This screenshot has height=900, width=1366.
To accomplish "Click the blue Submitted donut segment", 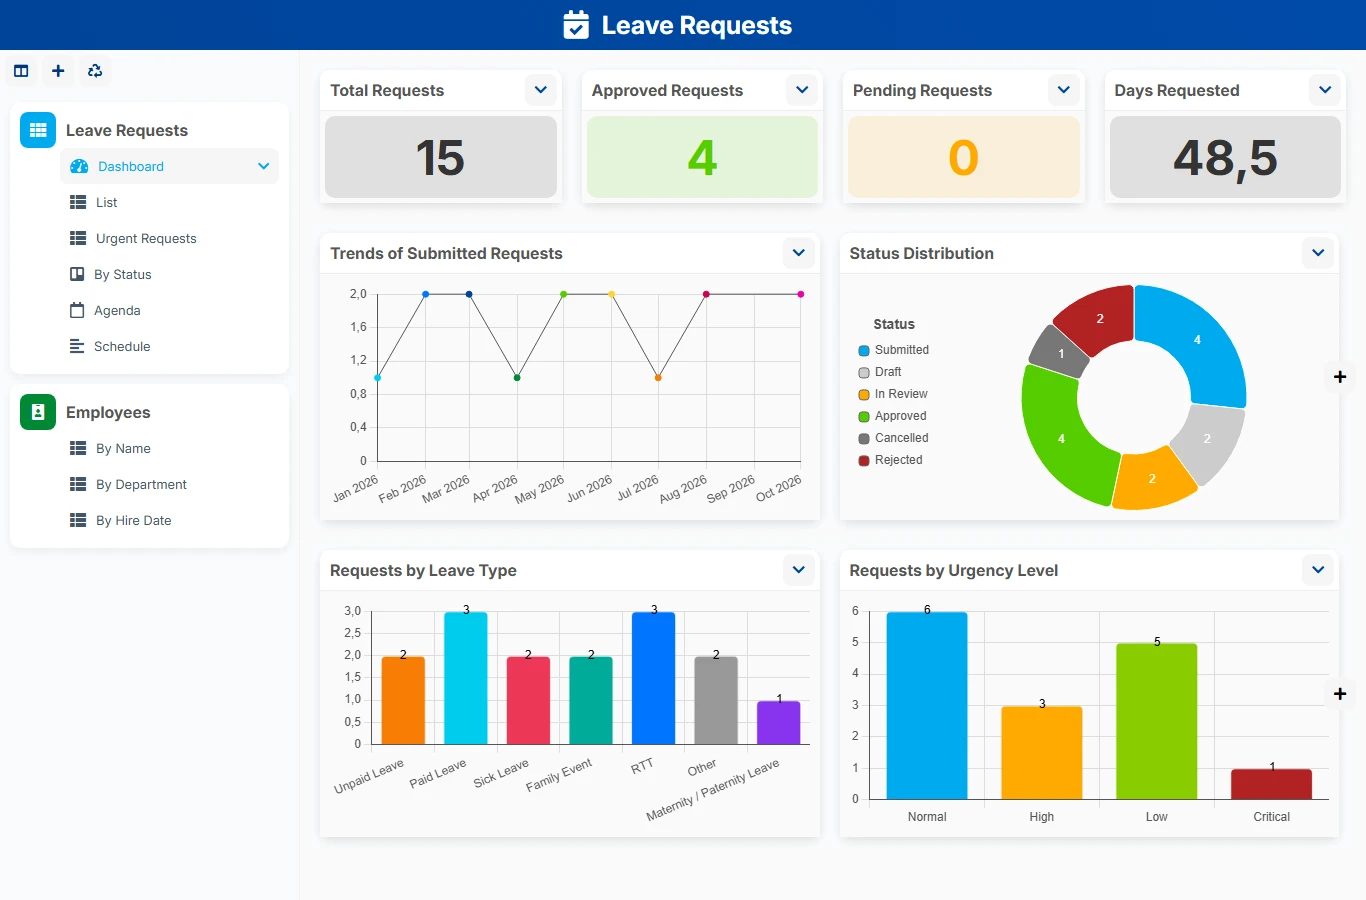I will [1197, 340].
